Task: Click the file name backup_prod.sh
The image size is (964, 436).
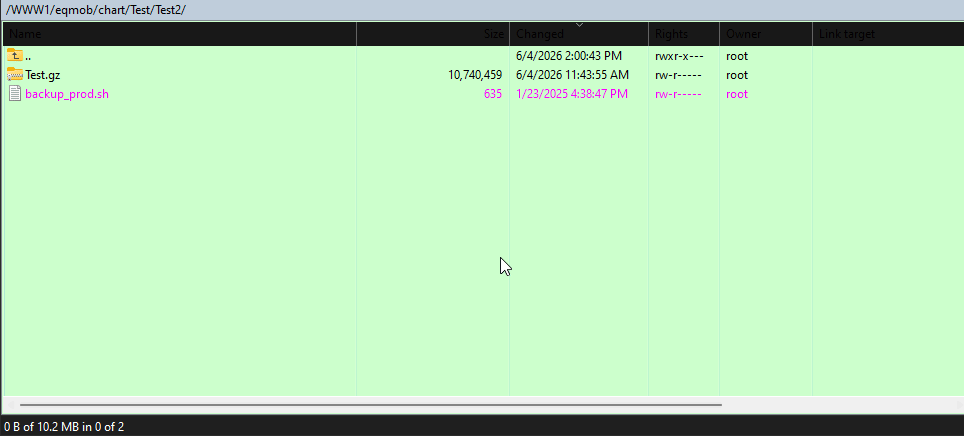Action: (67, 94)
